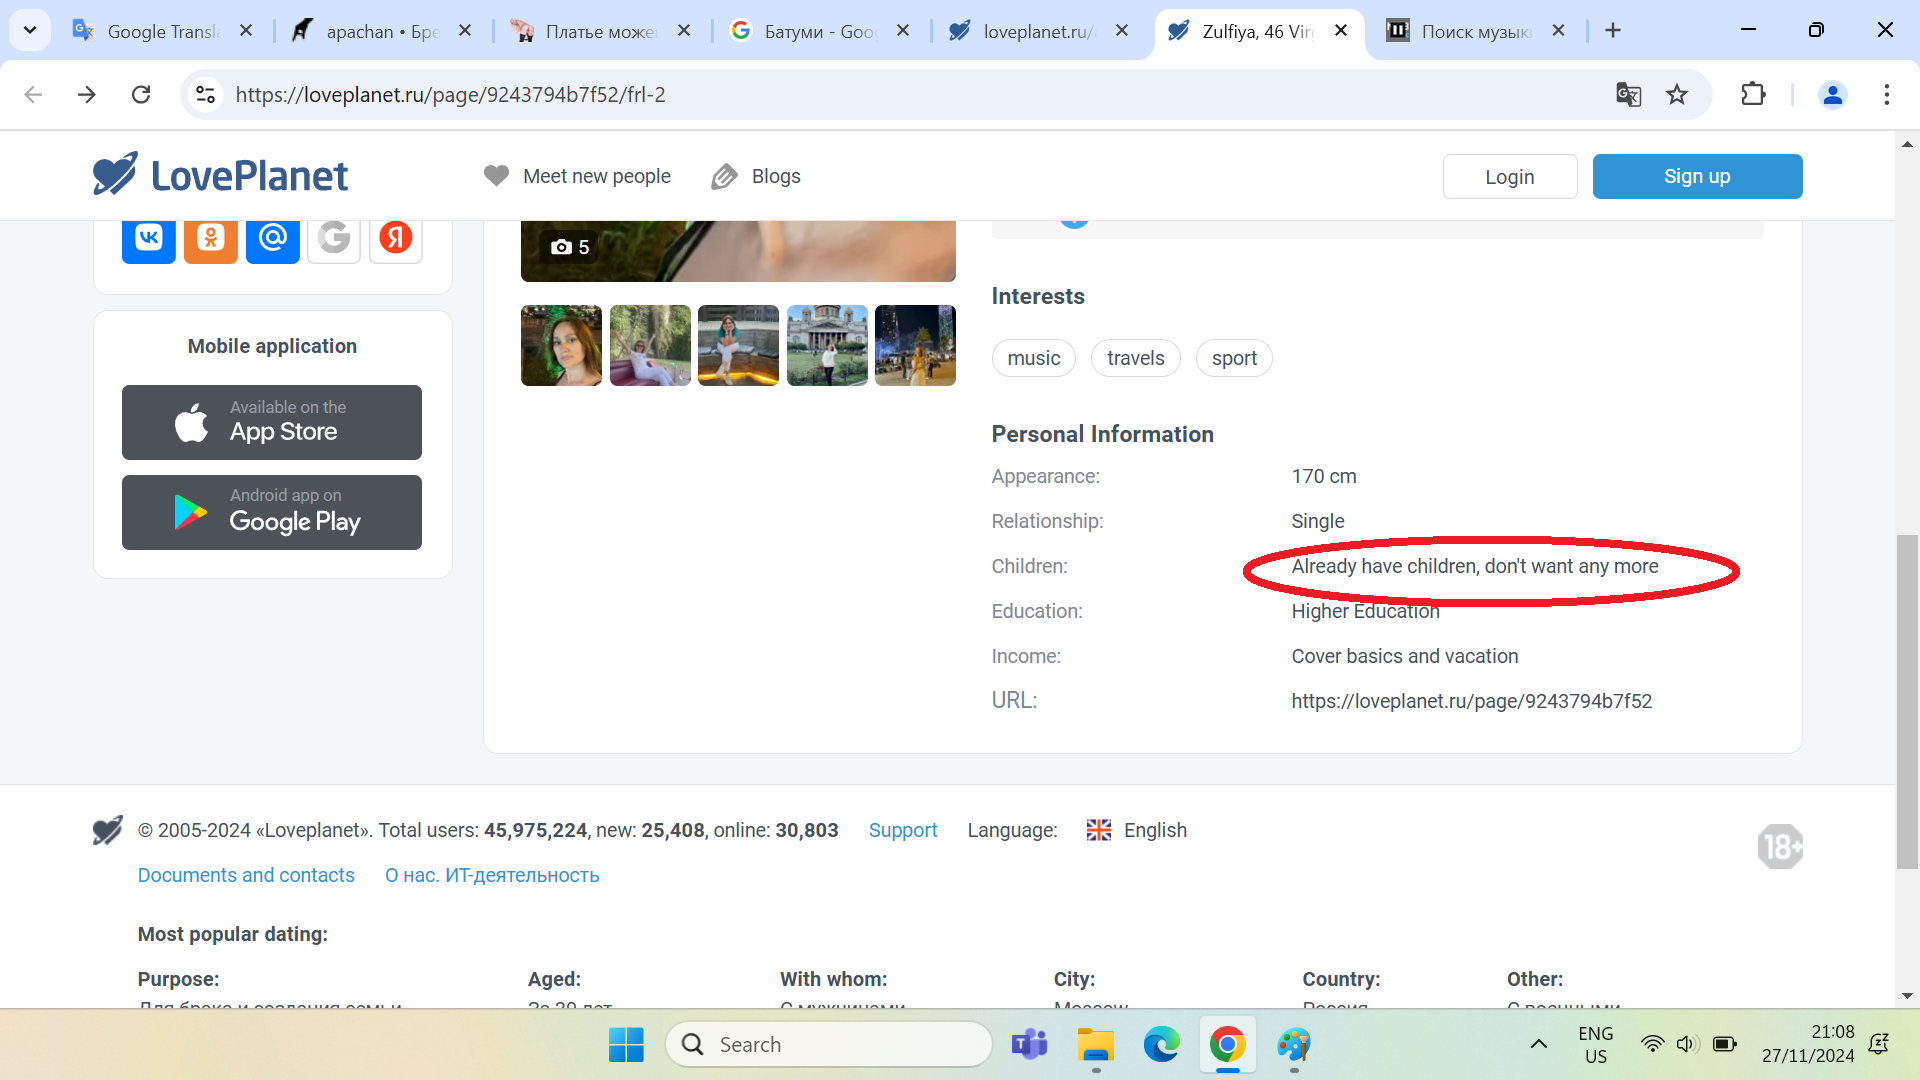Open the Chrome extensions puzzle icon
This screenshot has height=1080, width=1920.
click(1753, 95)
